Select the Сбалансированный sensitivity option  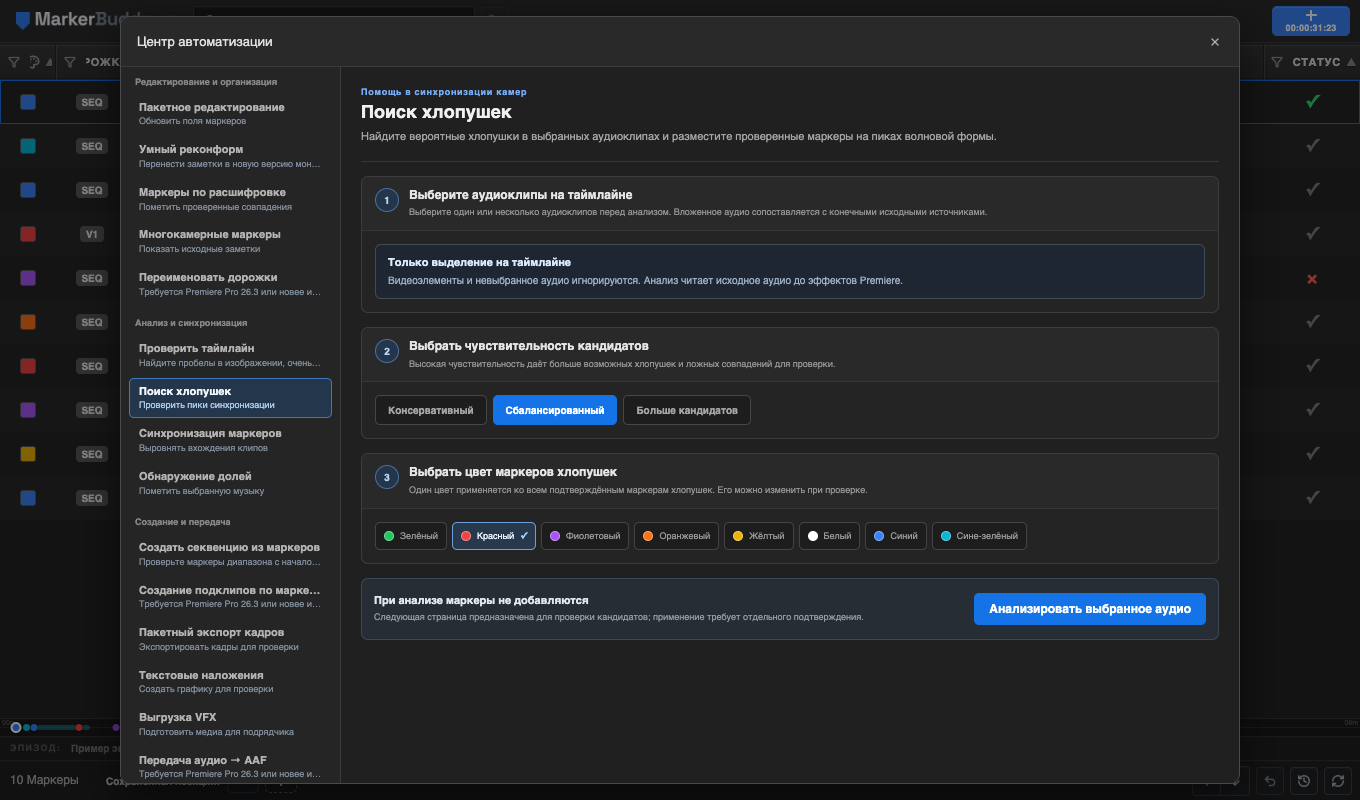click(555, 410)
